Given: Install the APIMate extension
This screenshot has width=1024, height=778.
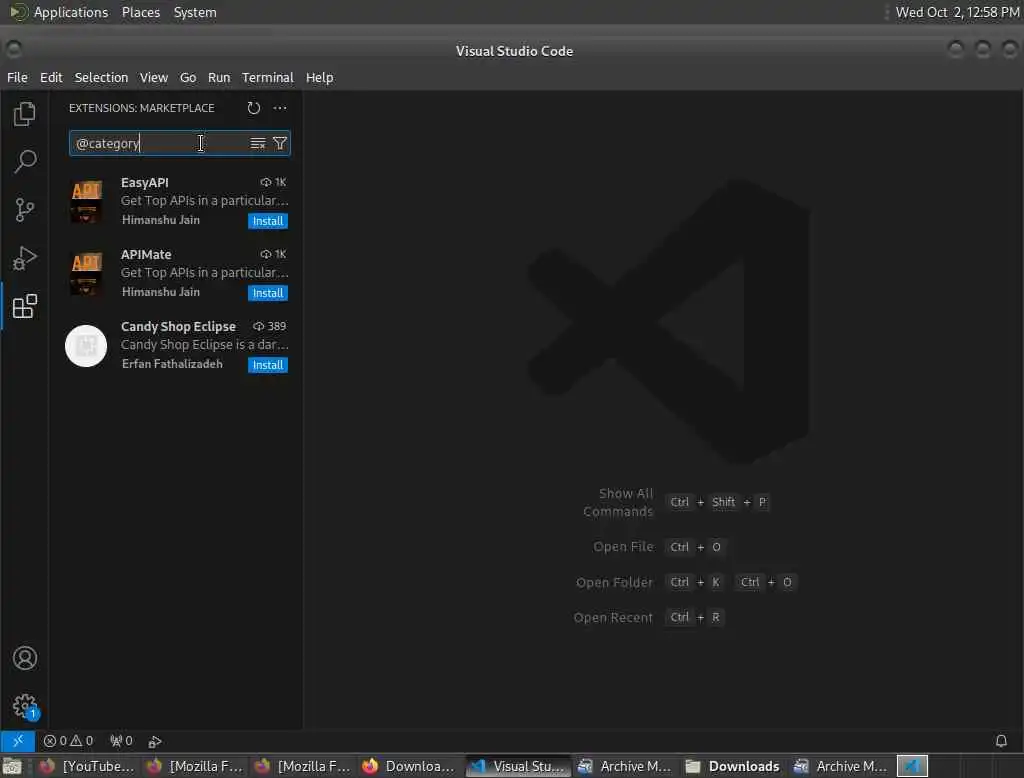Looking at the screenshot, I should coord(268,293).
